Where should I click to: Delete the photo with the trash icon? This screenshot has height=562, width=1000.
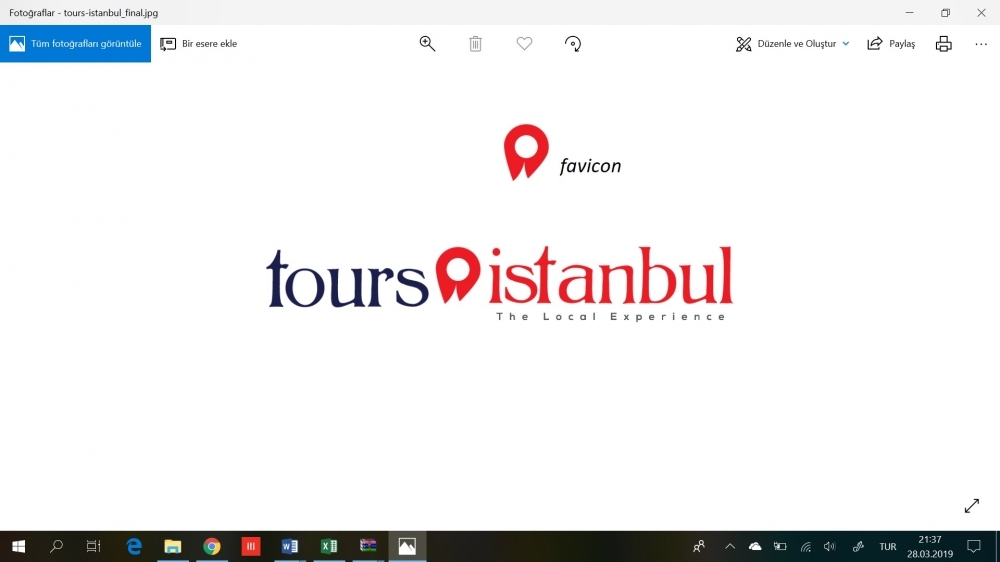(476, 44)
